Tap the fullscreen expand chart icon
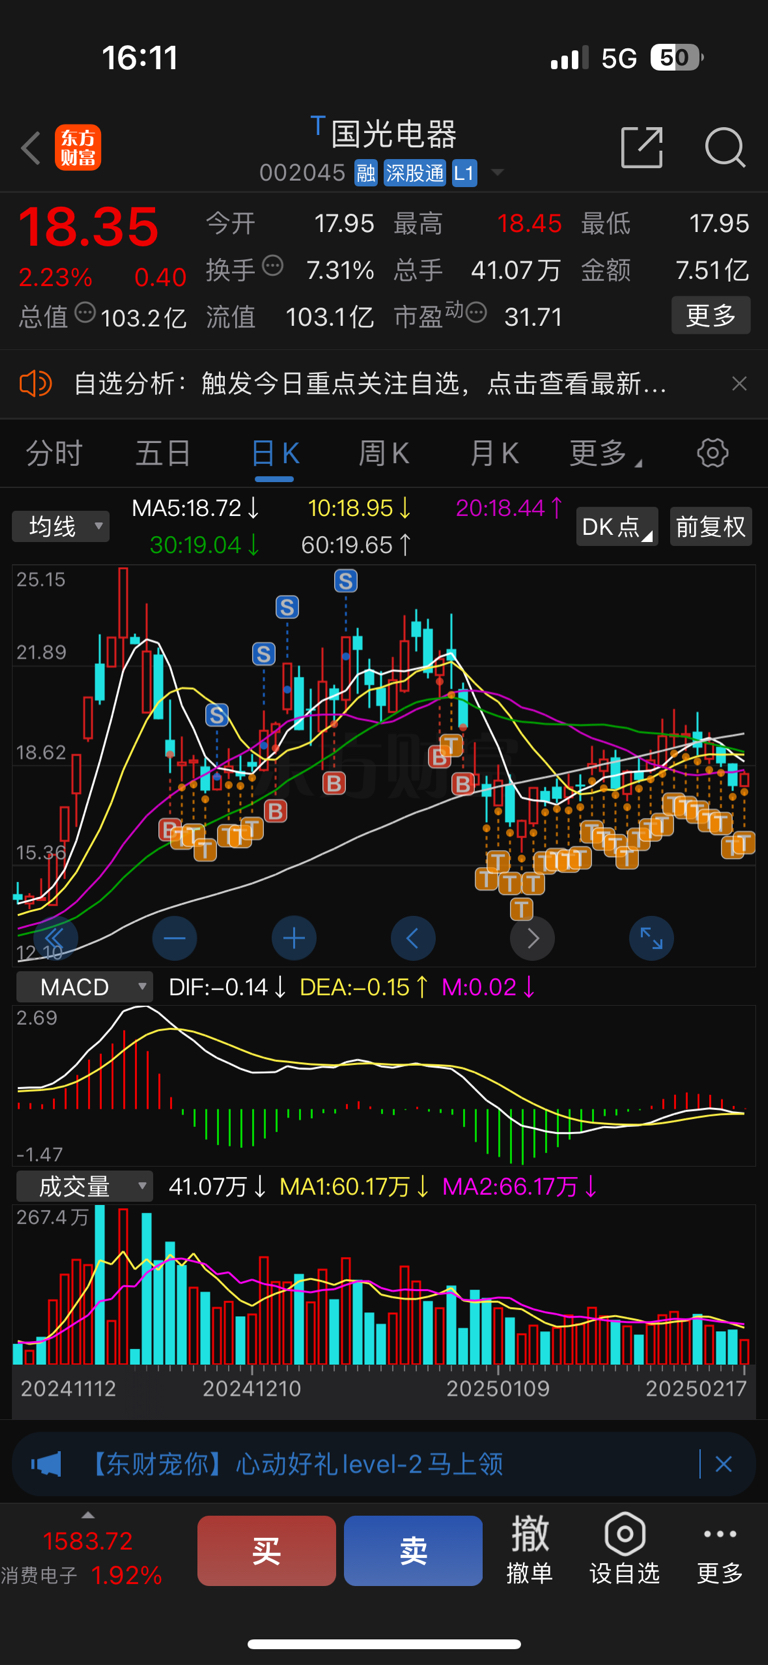The width and height of the screenshot is (769, 1665). click(651, 938)
